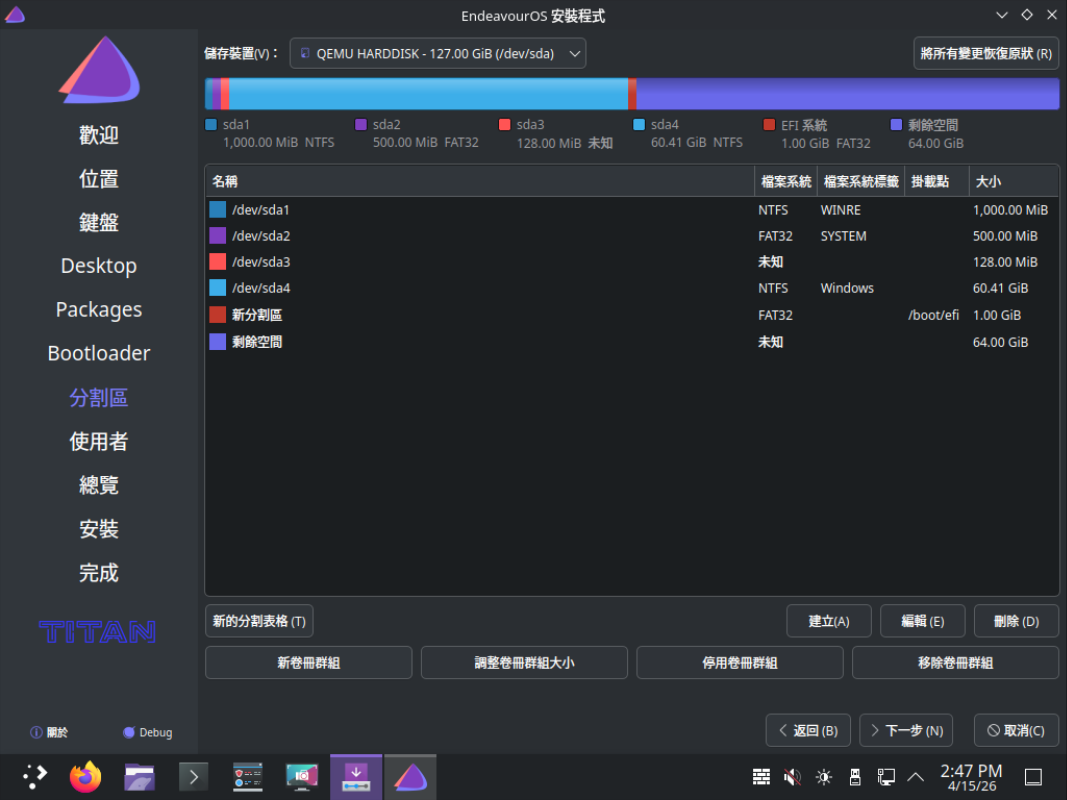
Task: Select the Bootloader step in the sidebar
Action: pos(98,353)
